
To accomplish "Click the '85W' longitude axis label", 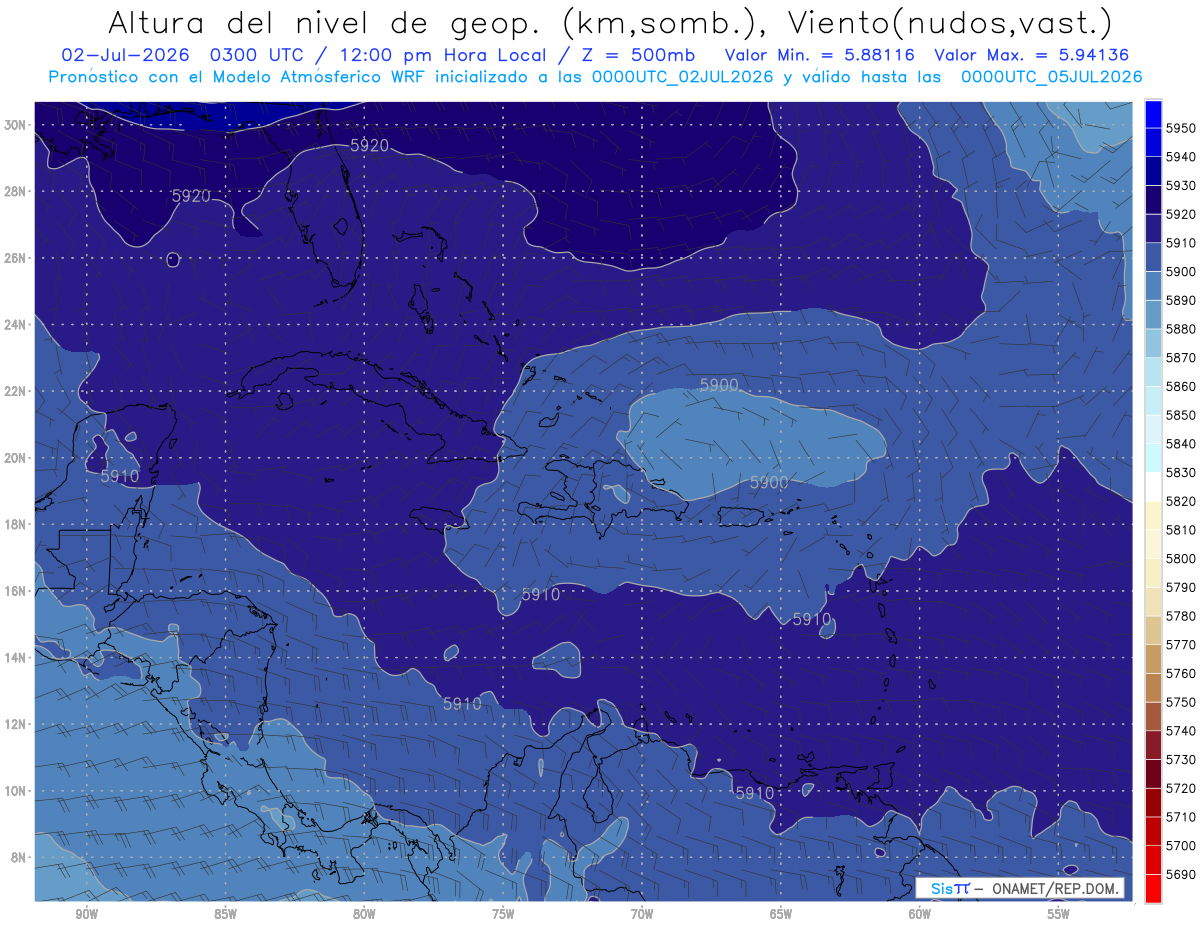I will pyautogui.click(x=225, y=913).
